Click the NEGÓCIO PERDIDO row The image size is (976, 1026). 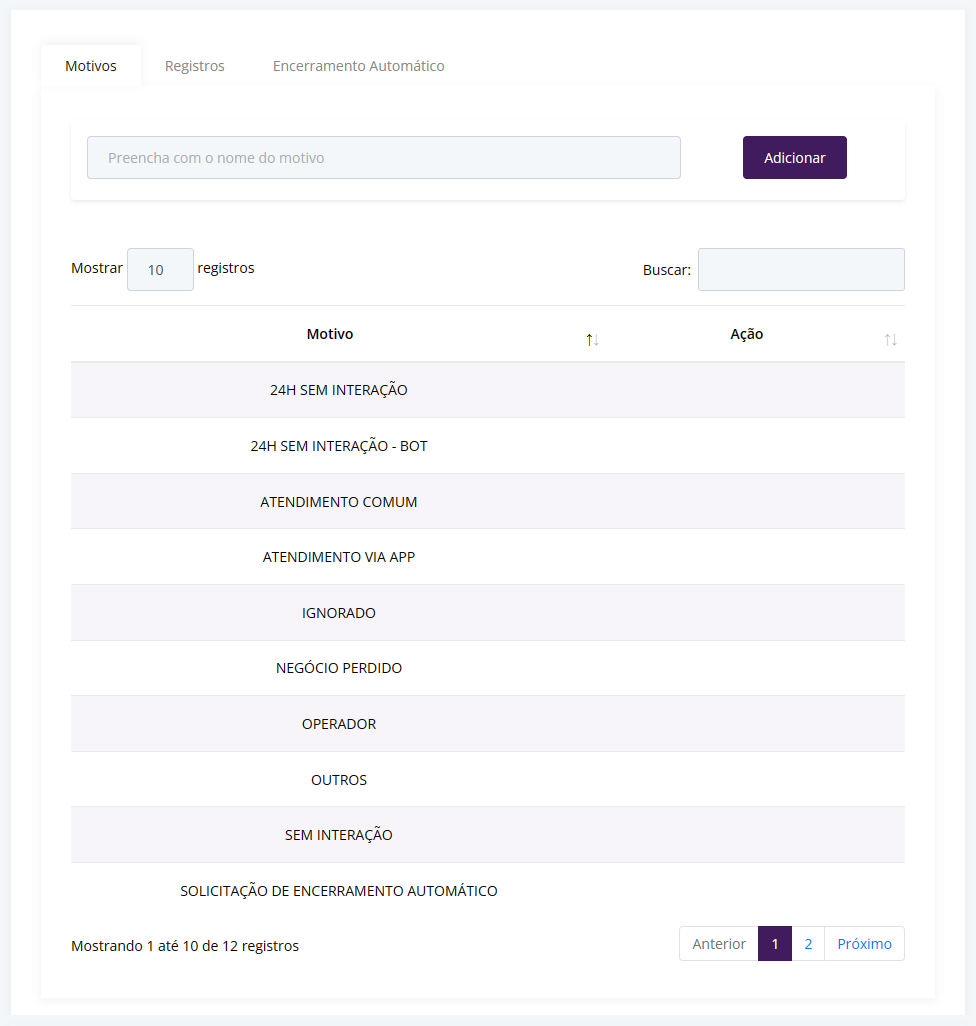pyautogui.click(x=487, y=668)
